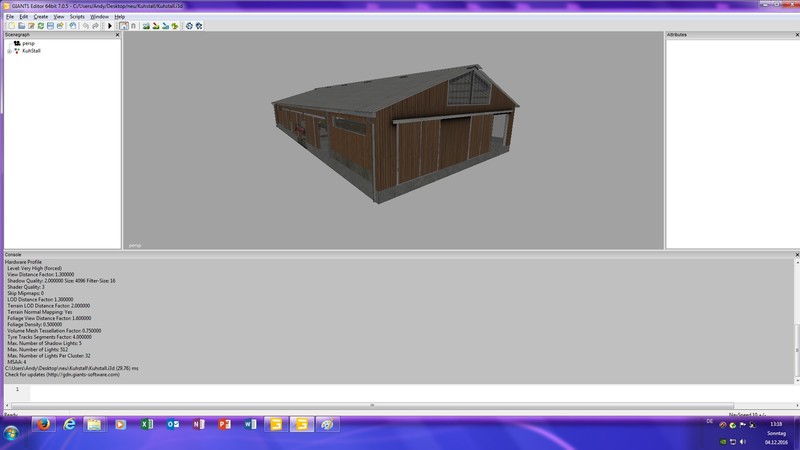Click the Undo arrow in toolbar
Screen dimensions: 800x450
click(x=86, y=26)
